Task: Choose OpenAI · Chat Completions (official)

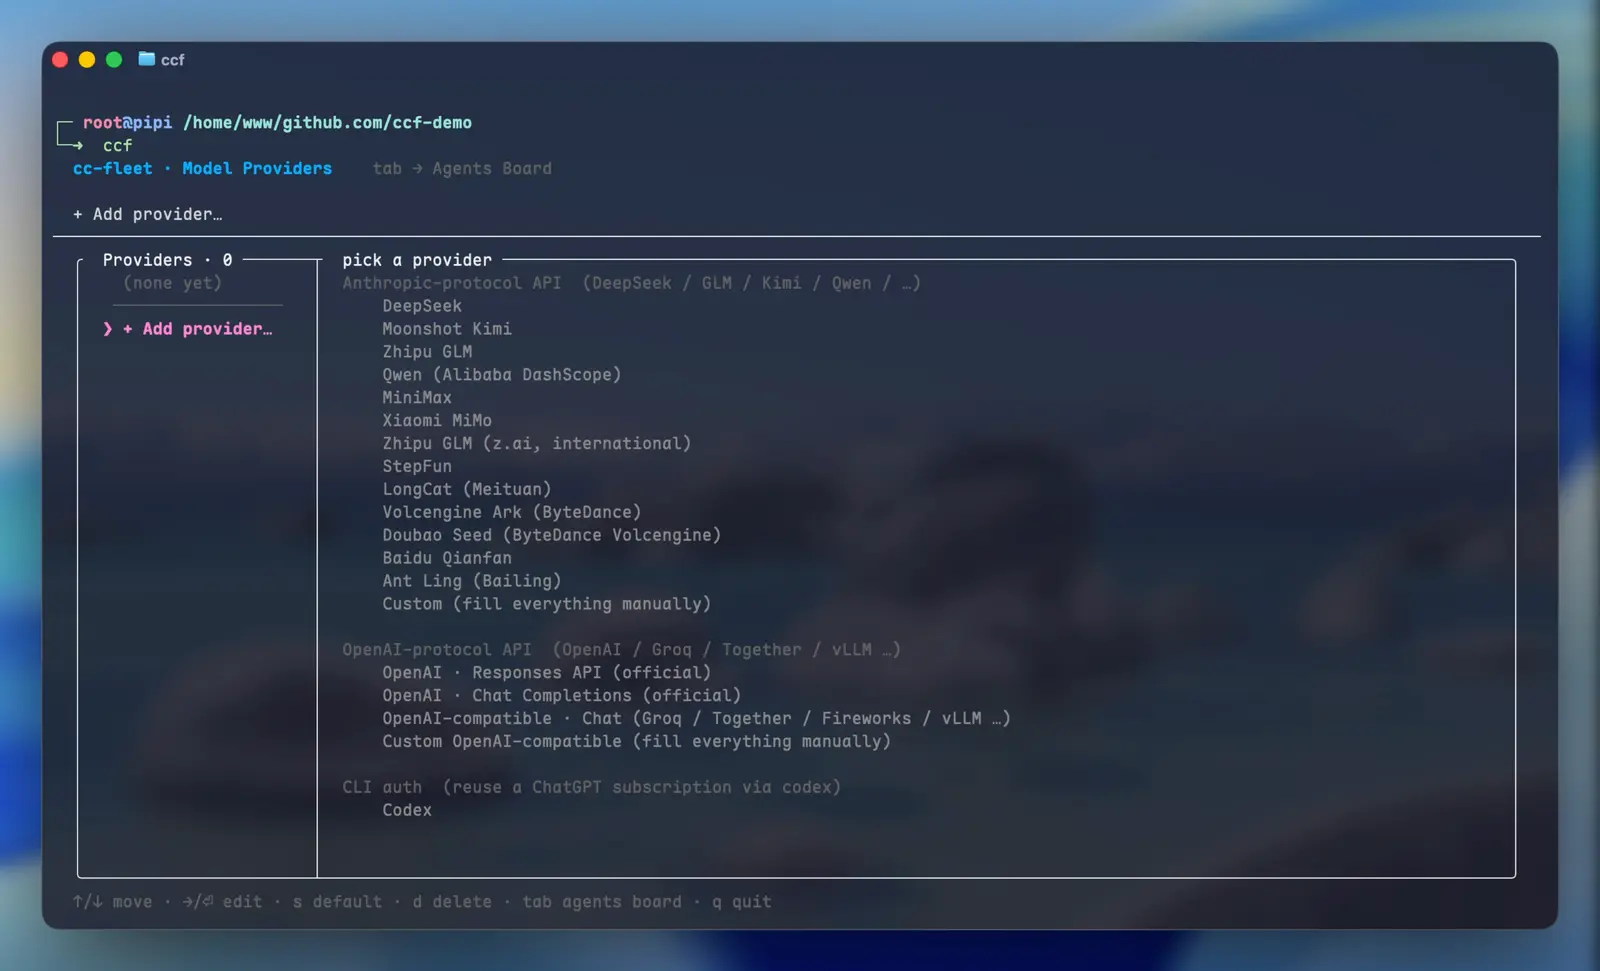Action: [x=562, y=696]
